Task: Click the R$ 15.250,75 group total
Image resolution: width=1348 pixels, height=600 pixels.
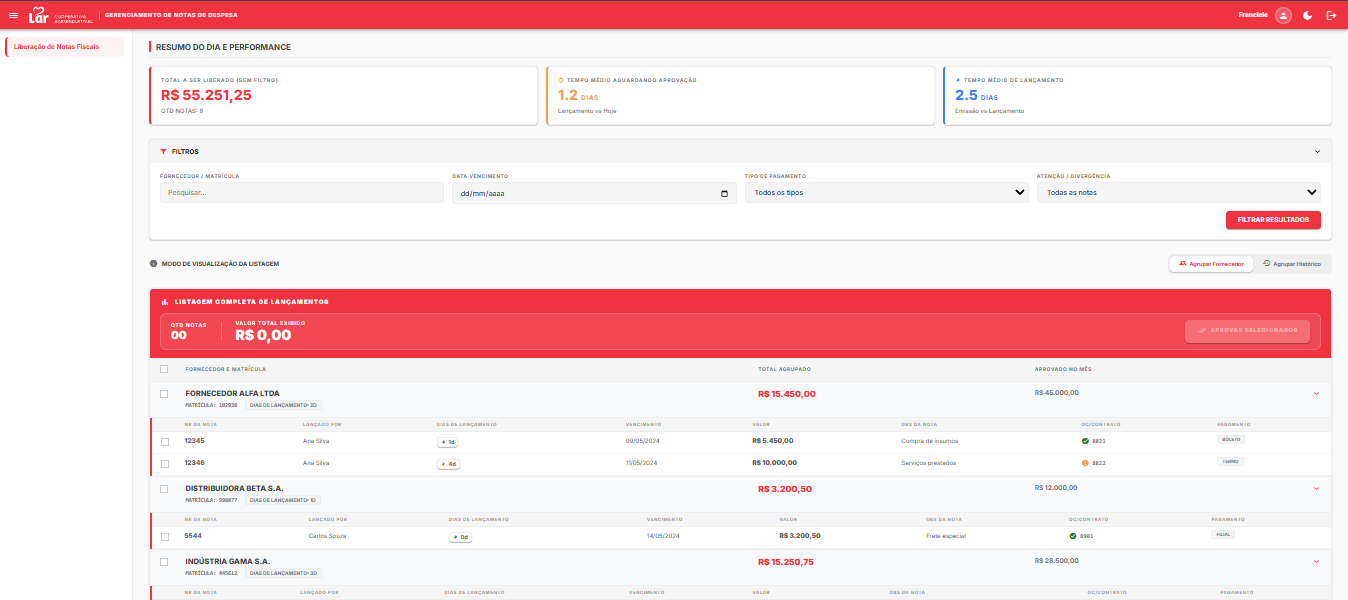Action: (x=786, y=562)
